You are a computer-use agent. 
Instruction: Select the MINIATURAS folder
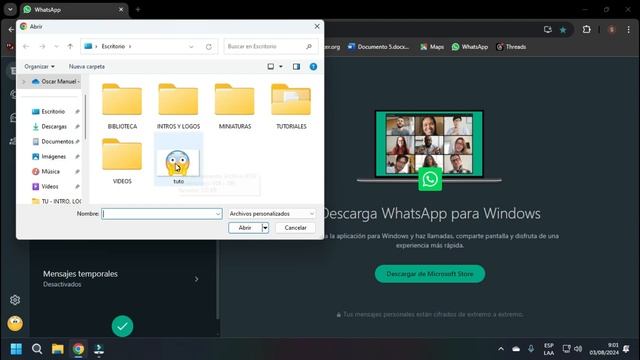(235, 105)
